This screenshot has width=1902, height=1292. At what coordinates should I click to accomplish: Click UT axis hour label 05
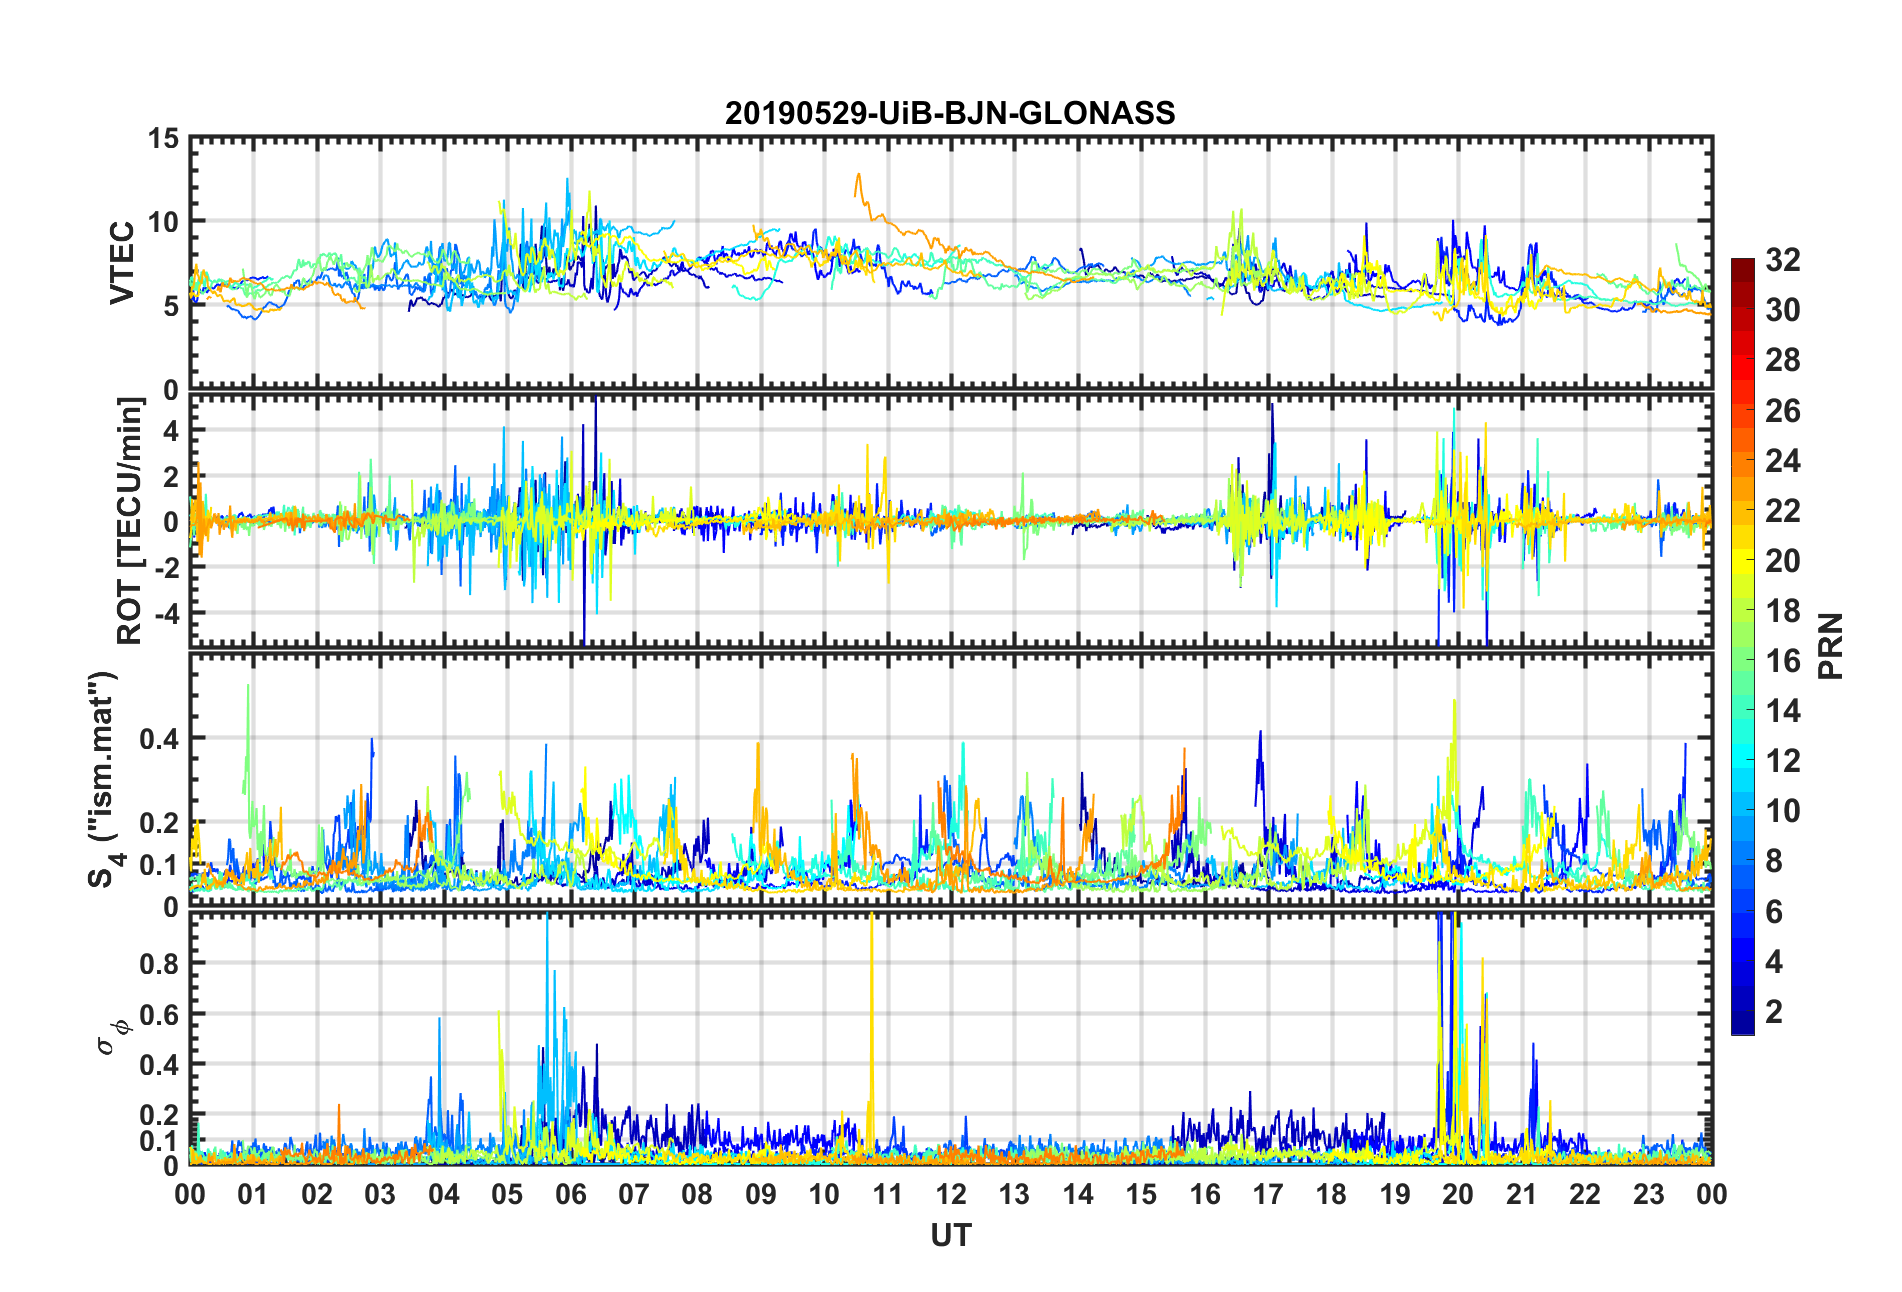coord(507,1194)
